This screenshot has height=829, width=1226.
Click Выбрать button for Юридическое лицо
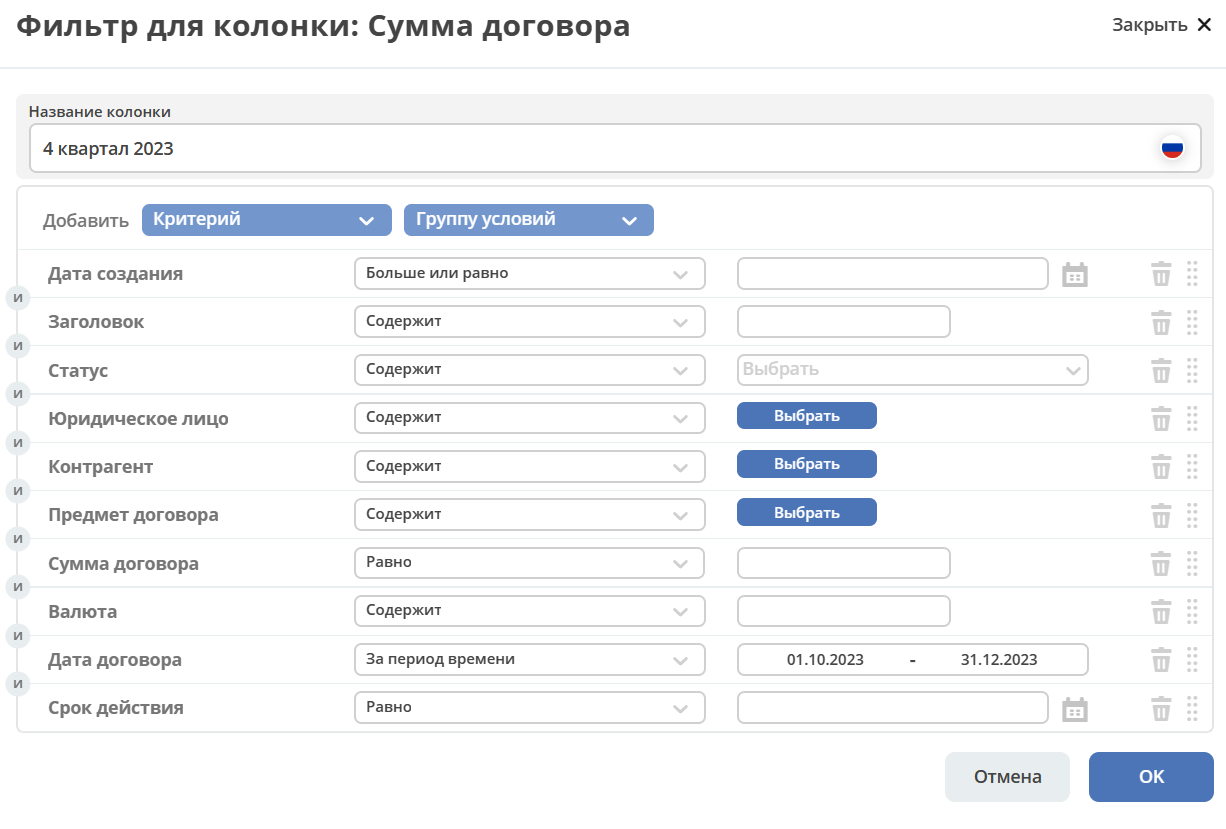pyautogui.click(x=807, y=416)
